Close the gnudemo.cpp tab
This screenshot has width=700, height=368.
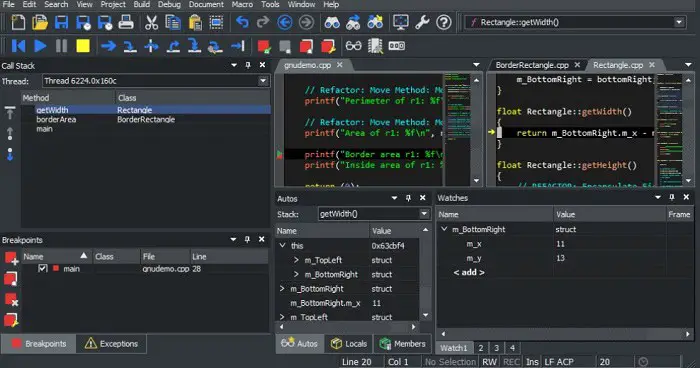point(340,65)
